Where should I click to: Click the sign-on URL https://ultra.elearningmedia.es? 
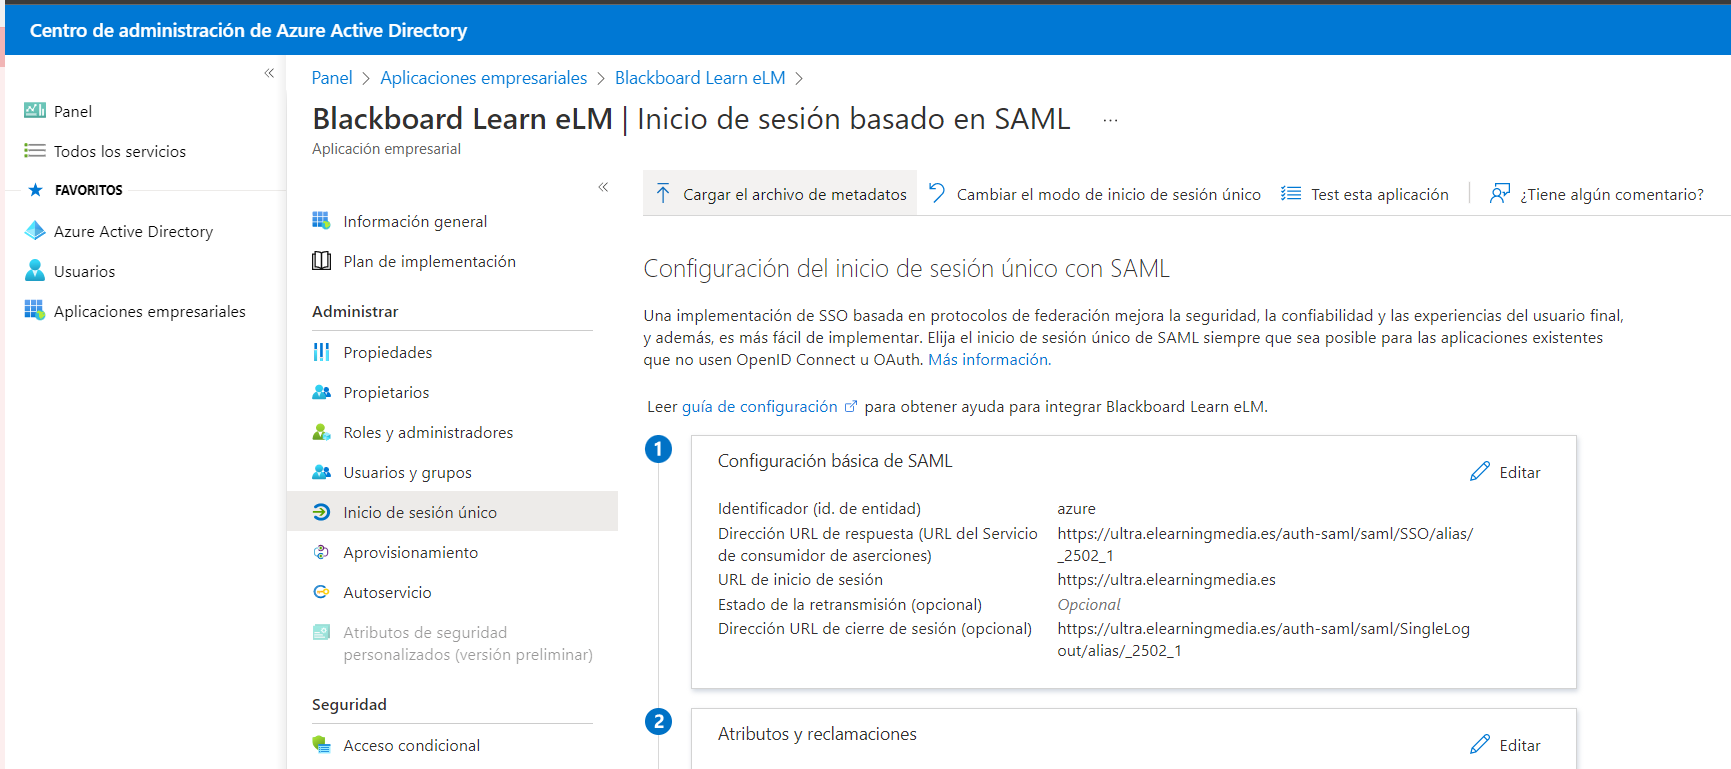1167,580
